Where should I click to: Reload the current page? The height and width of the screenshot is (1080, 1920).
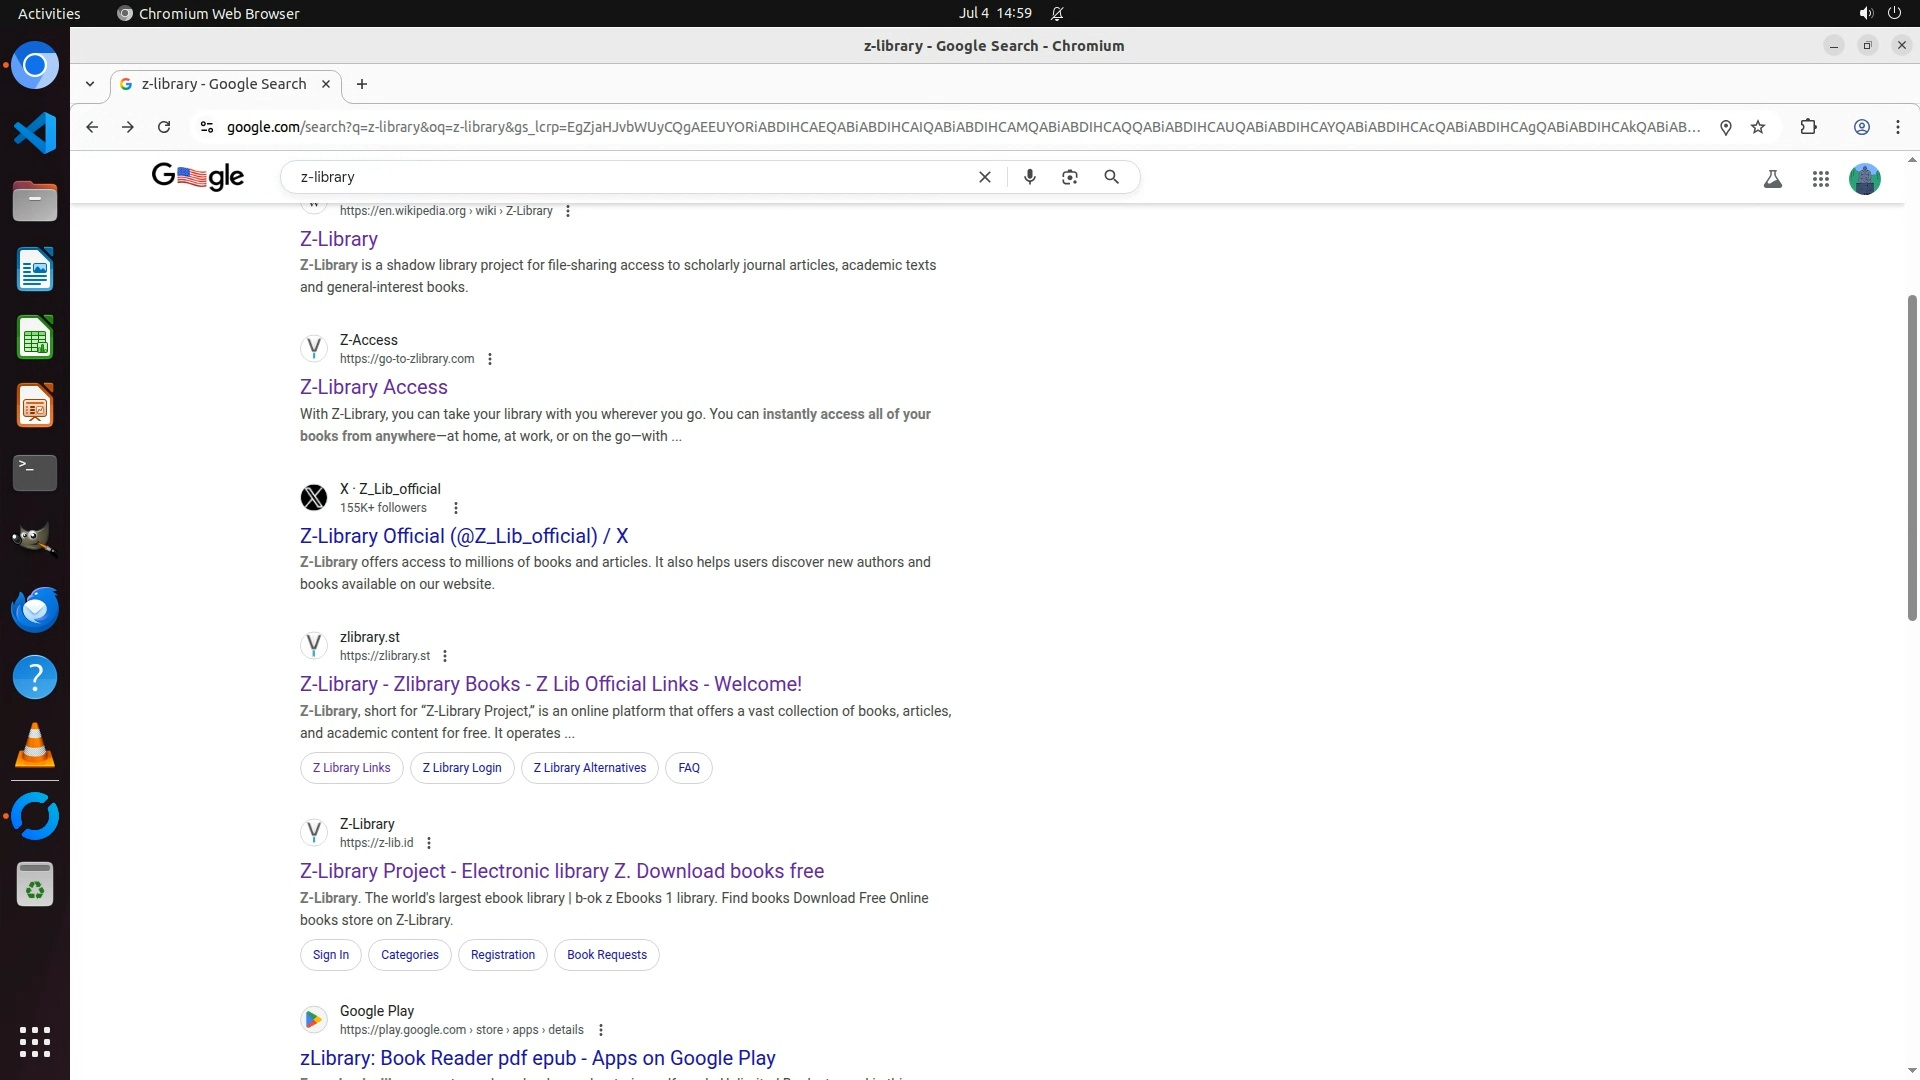pyautogui.click(x=164, y=127)
